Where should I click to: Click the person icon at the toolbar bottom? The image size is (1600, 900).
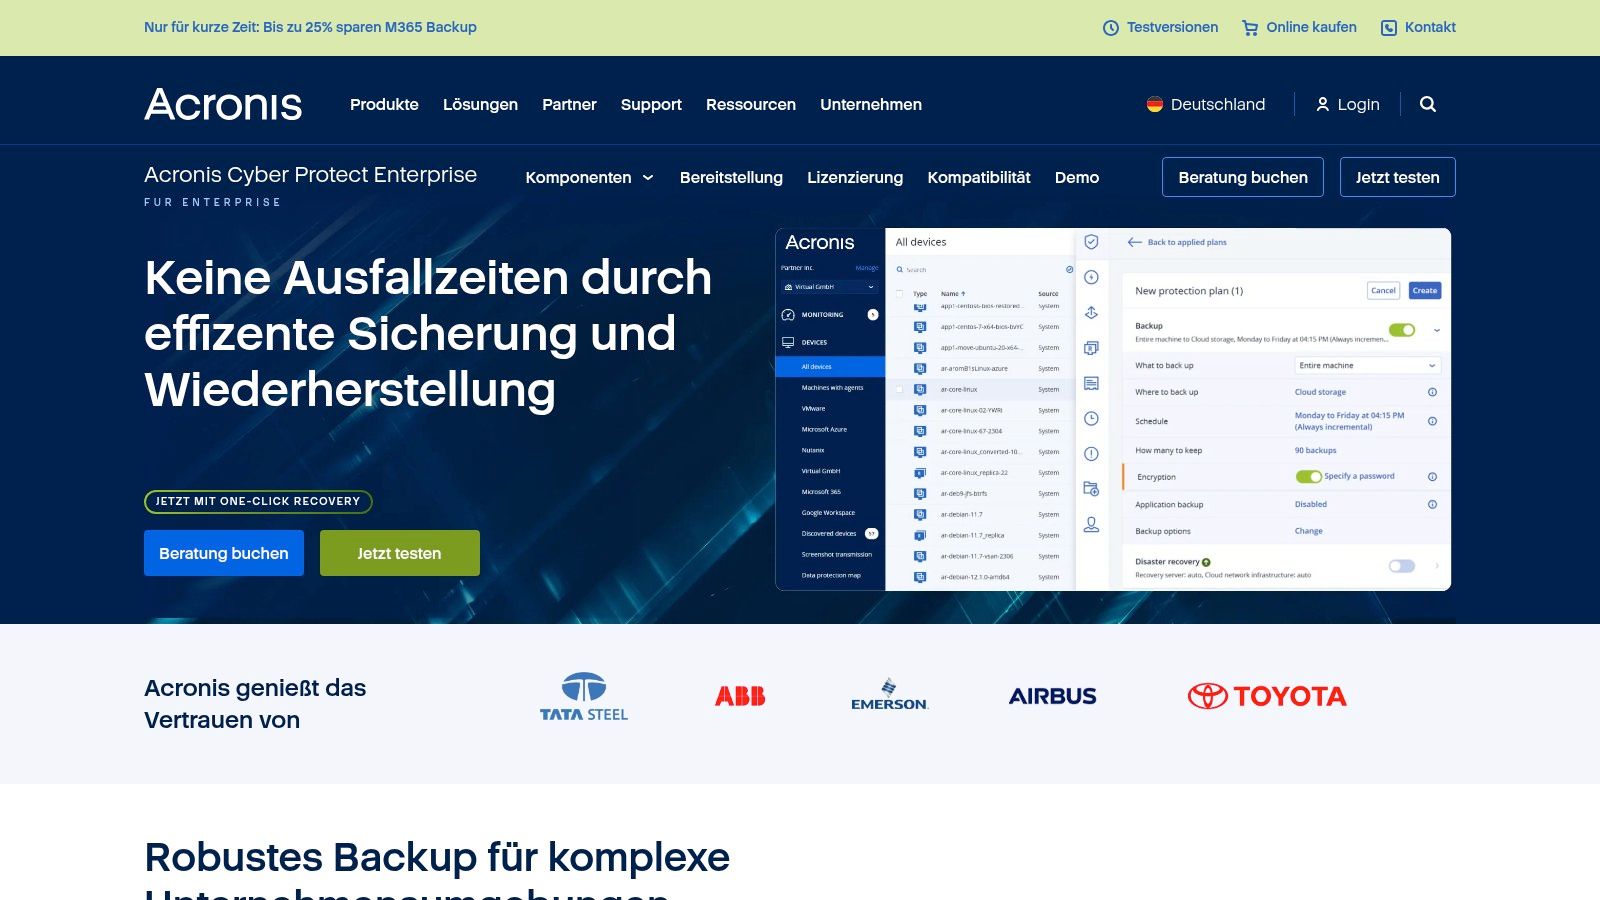pos(1091,524)
